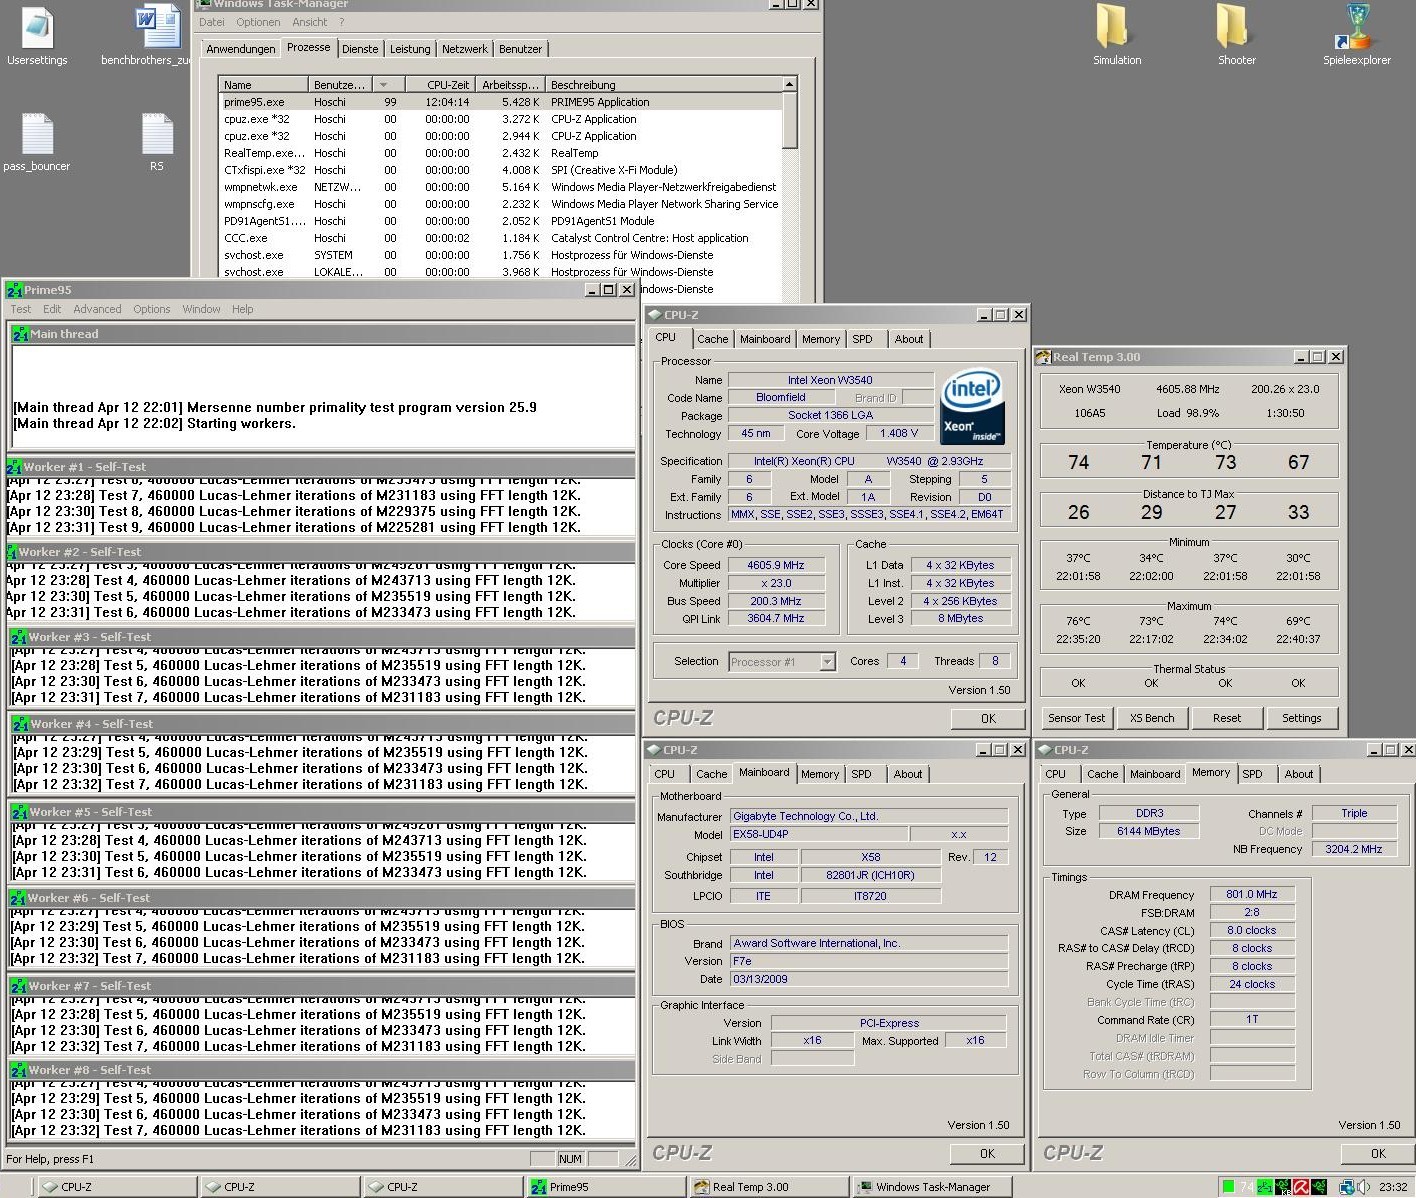Switch to Leistung tab in Task-Manager
Viewport: 1416px width, 1198px height.
click(410, 49)
